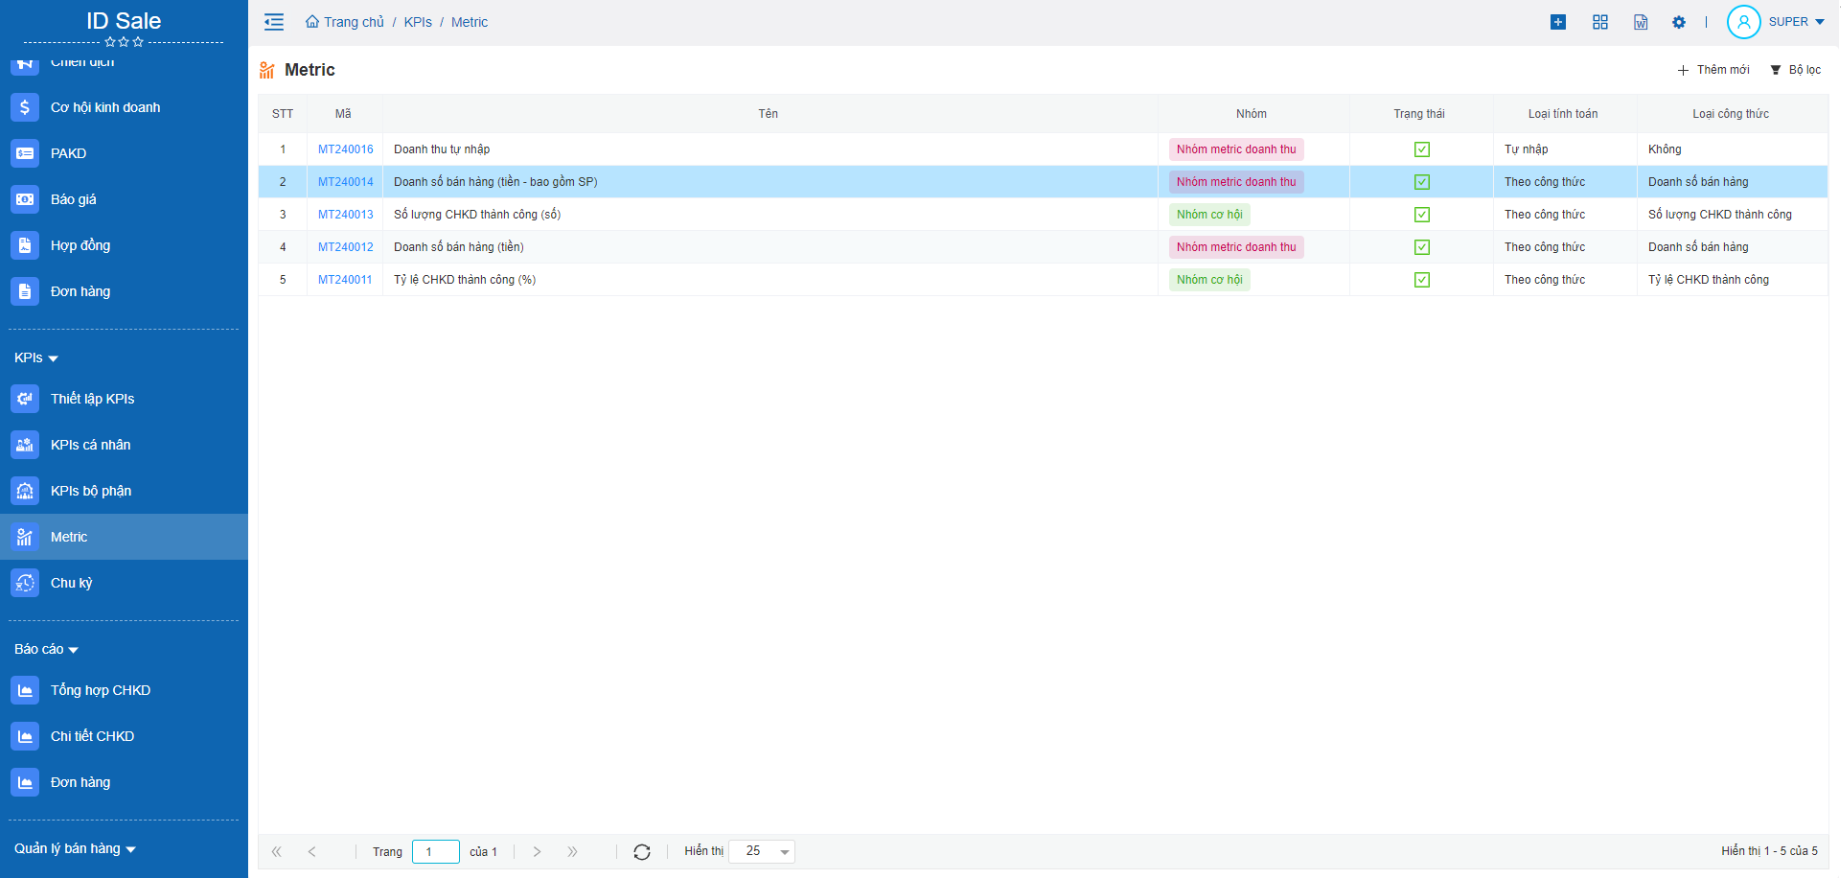Click the Loại tính toán column header
The image size is (1841, 878).
tap(1563, 114)
